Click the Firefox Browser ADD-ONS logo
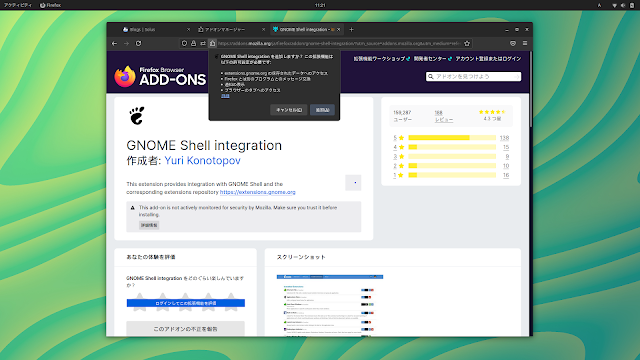This screenshot has width=640, height=360. point(160,76)
